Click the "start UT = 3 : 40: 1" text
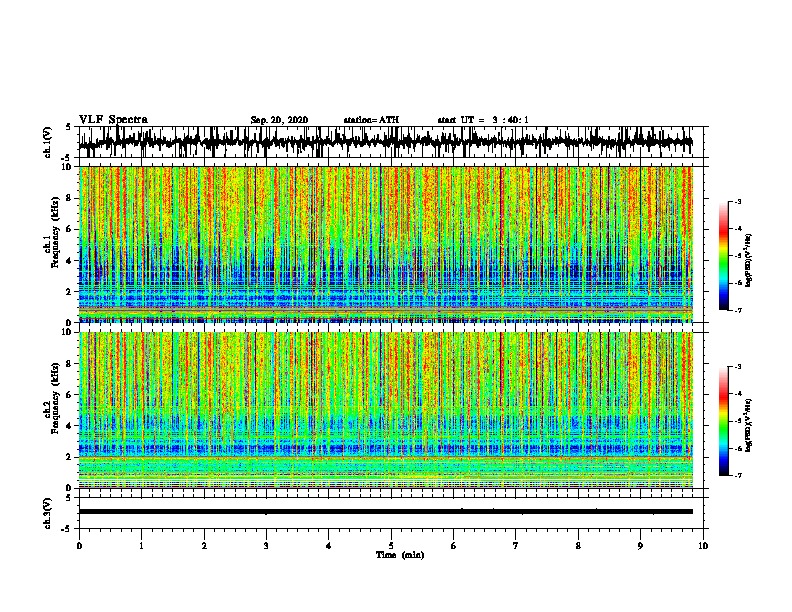792x612 pixels. point(483,120)
